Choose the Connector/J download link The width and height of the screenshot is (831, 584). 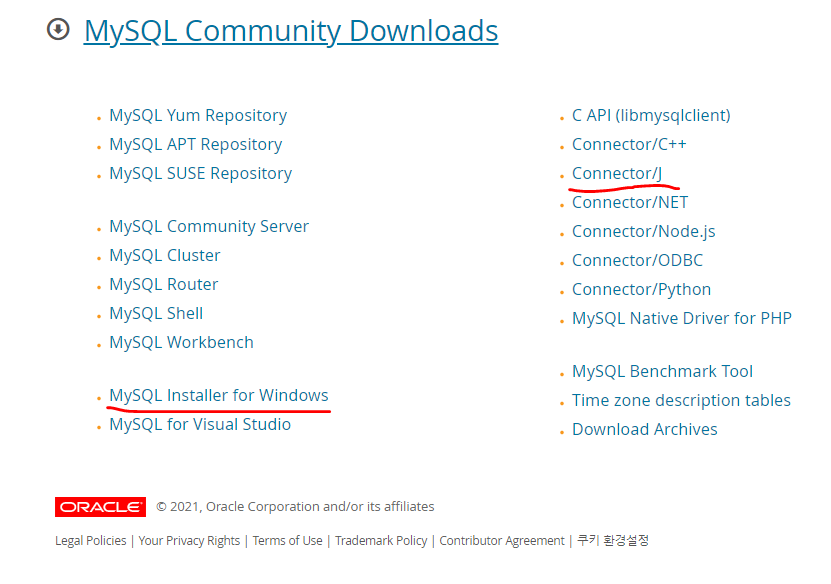[x=617, y=174]
